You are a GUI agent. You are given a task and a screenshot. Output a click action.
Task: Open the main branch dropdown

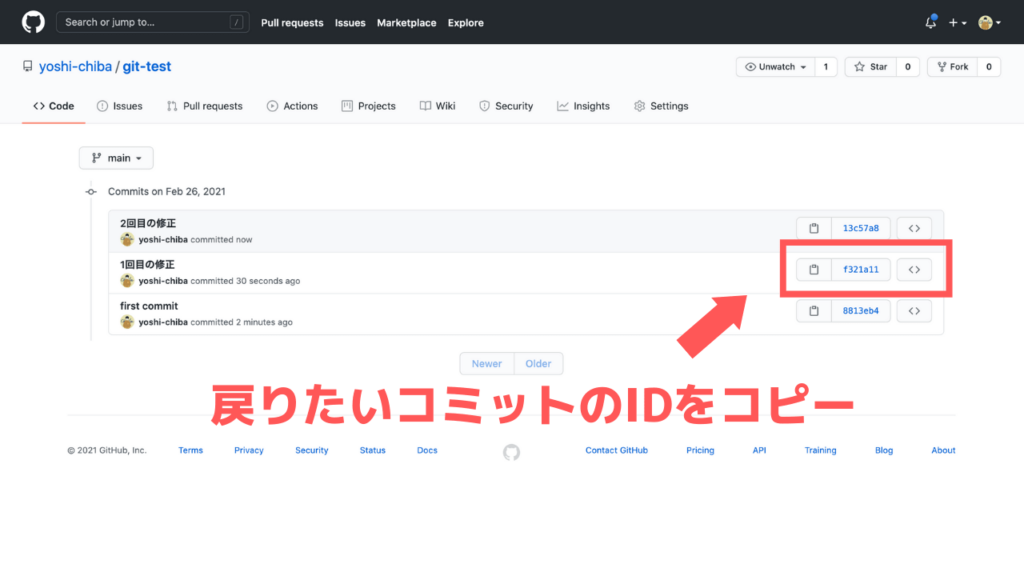115,157
